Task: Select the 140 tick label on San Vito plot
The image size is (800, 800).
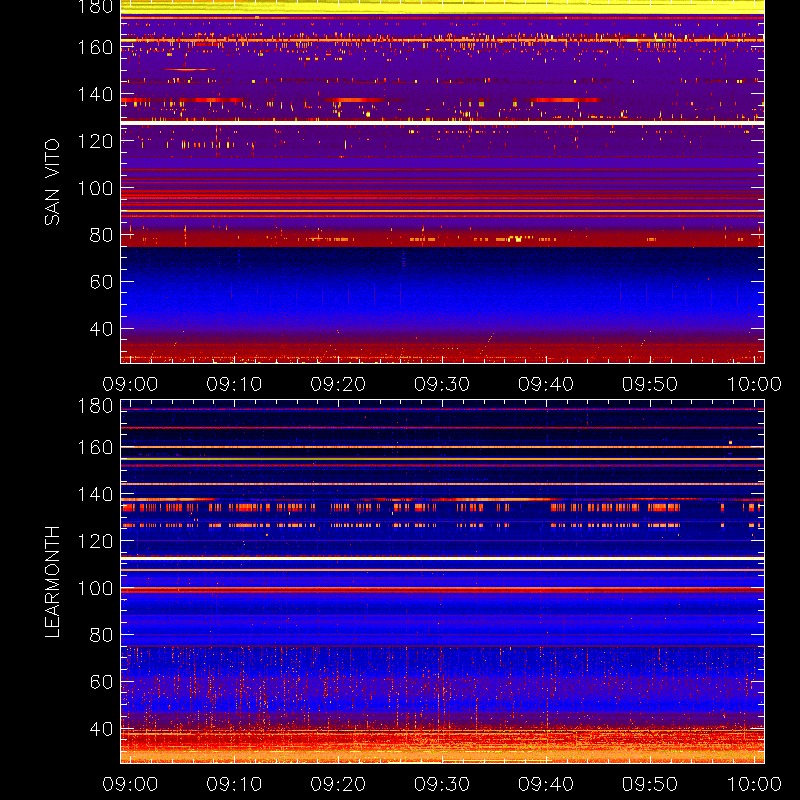Action: tap(95, 94)
